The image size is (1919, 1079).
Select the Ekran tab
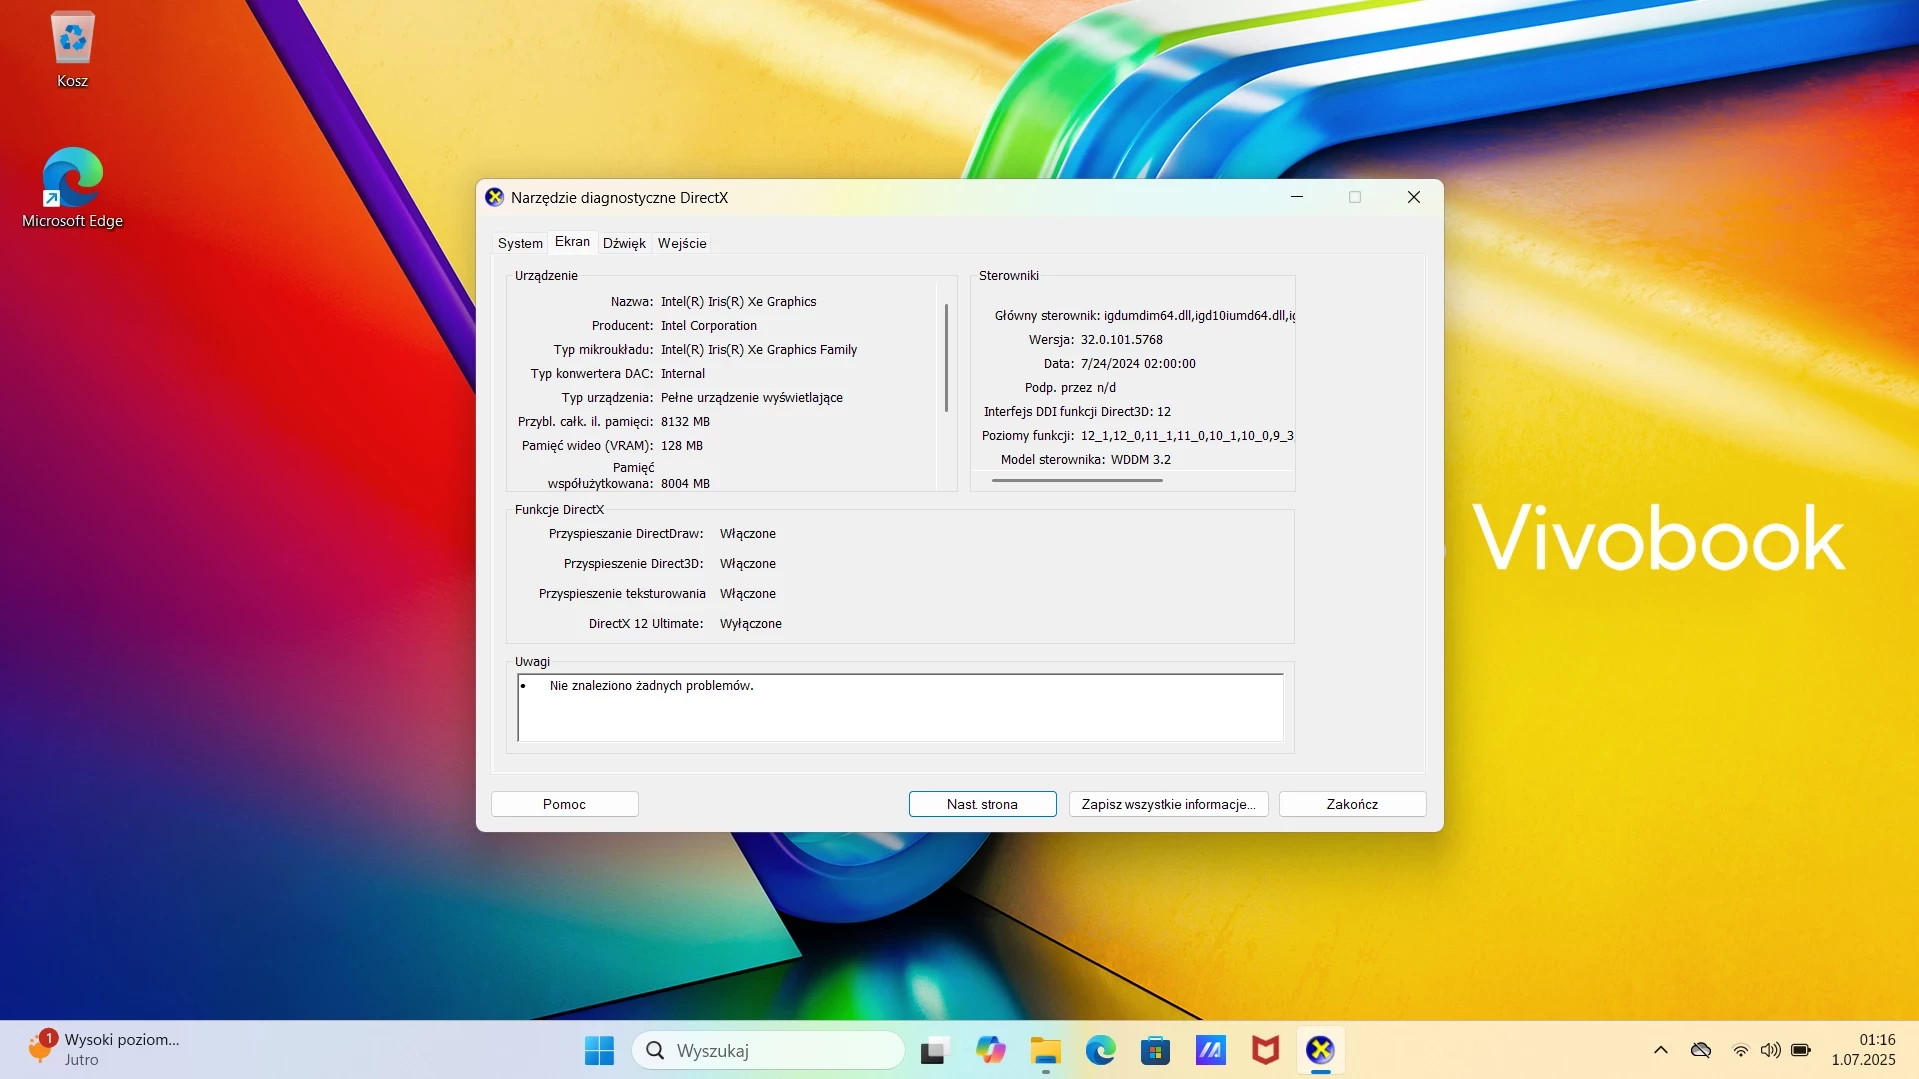[x=572, y=241]
